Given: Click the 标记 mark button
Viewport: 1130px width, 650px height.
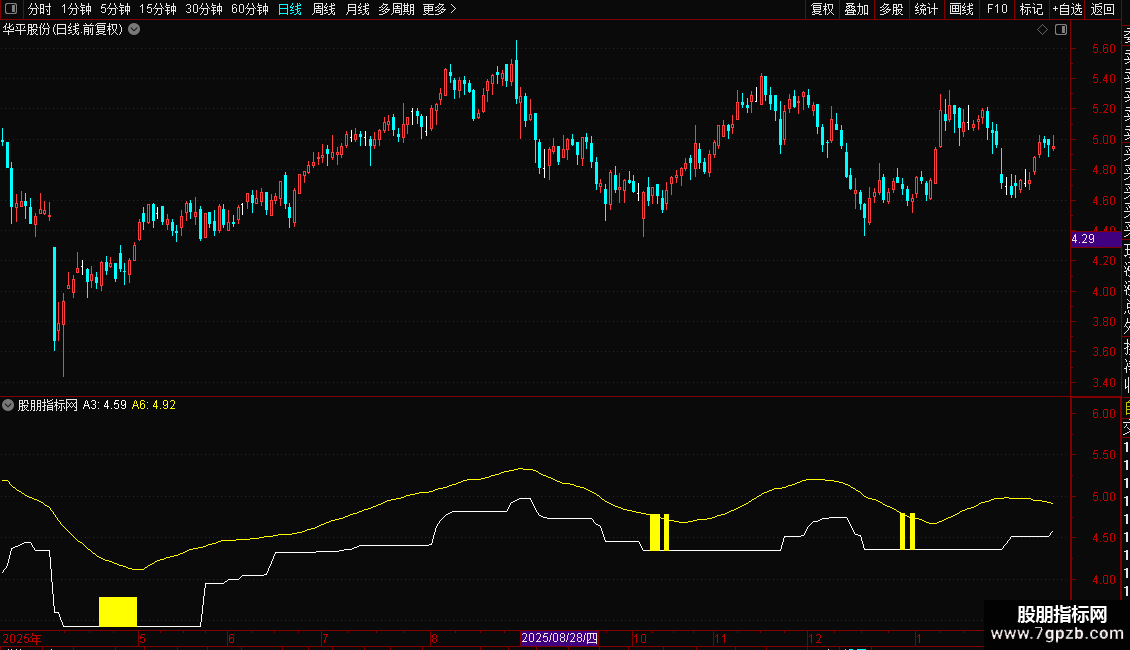Looking at the screenshot, I should 1031,9.
